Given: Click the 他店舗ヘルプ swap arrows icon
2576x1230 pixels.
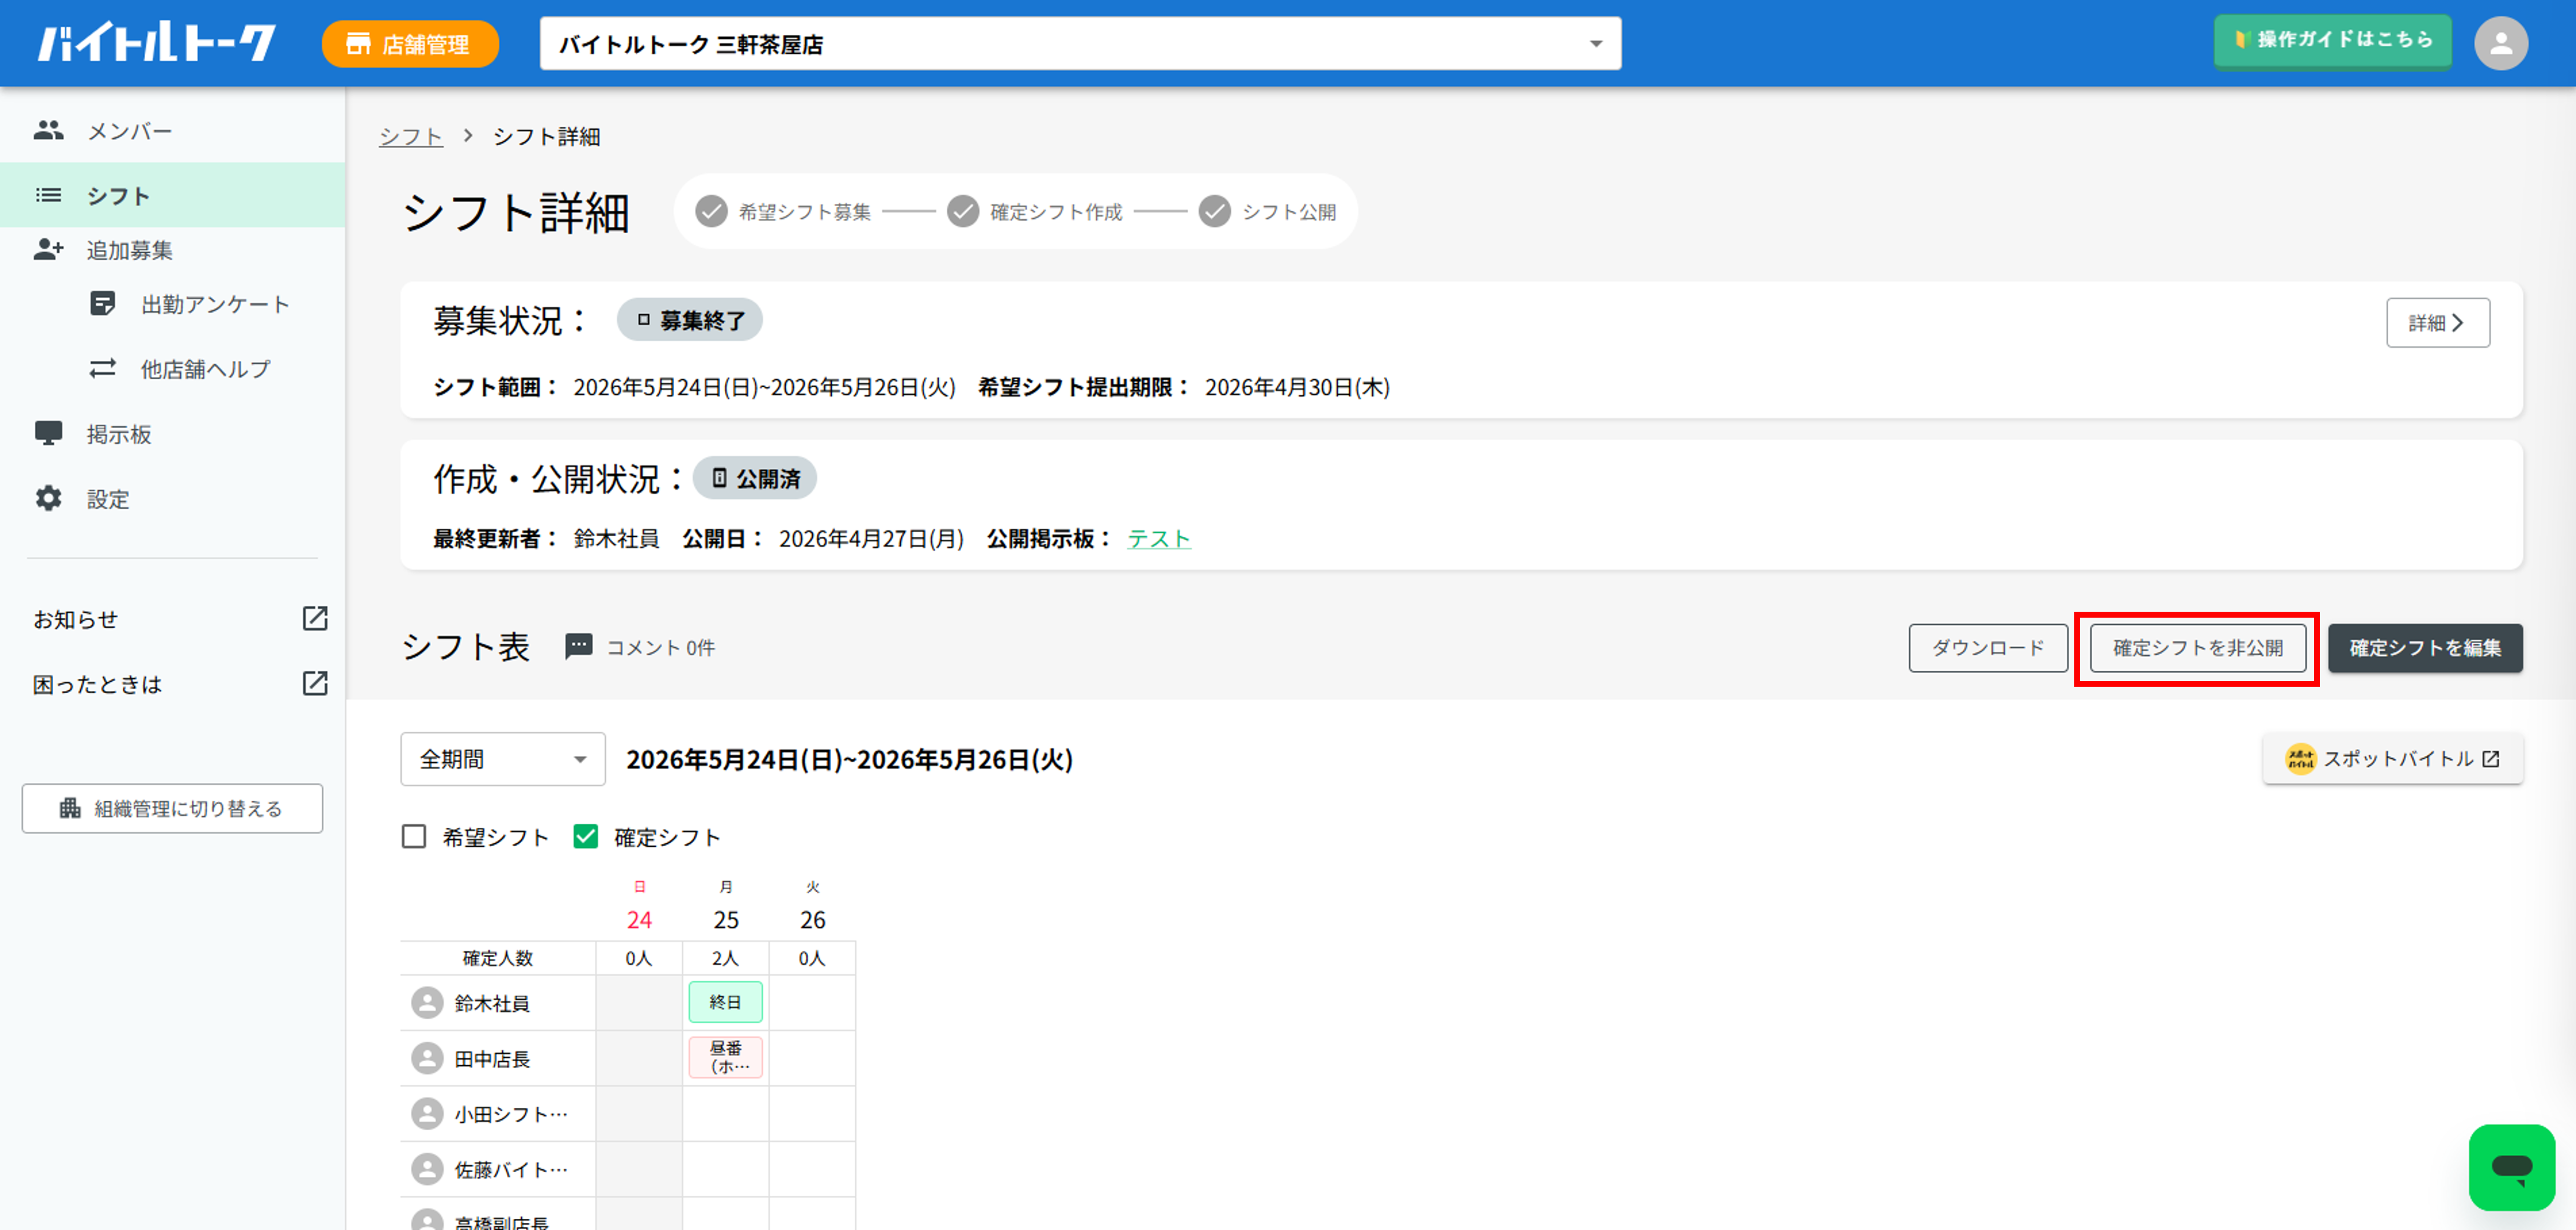Looking at the screenshot, I should (102, 368).
